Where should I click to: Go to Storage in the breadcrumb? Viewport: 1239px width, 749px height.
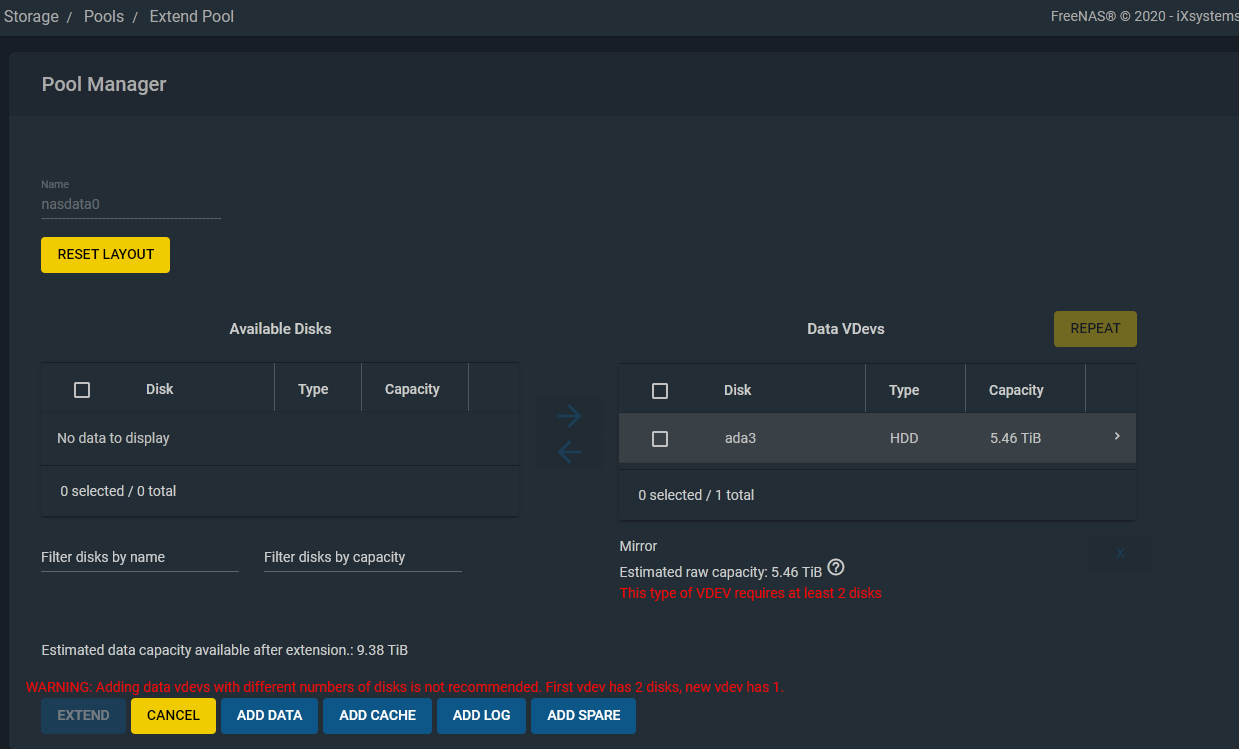click(31, 17)
